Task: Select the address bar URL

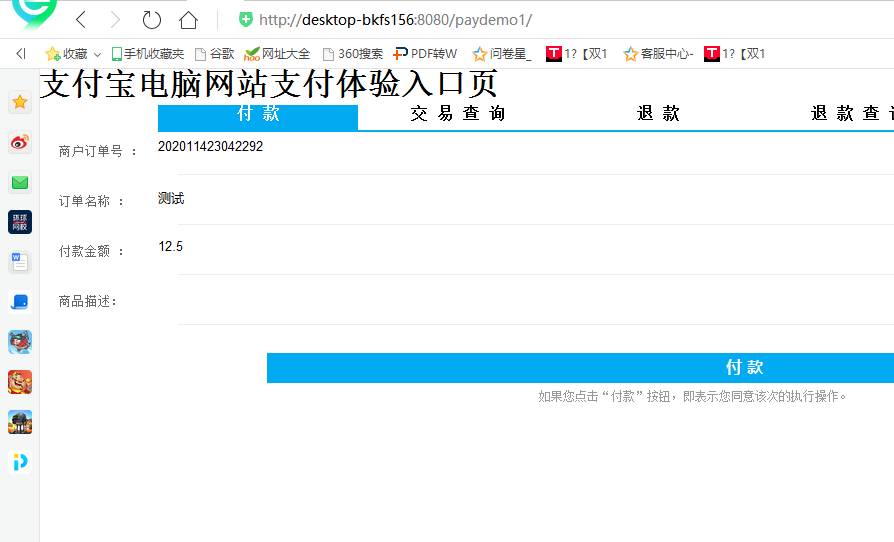Action: coord(395,20)
